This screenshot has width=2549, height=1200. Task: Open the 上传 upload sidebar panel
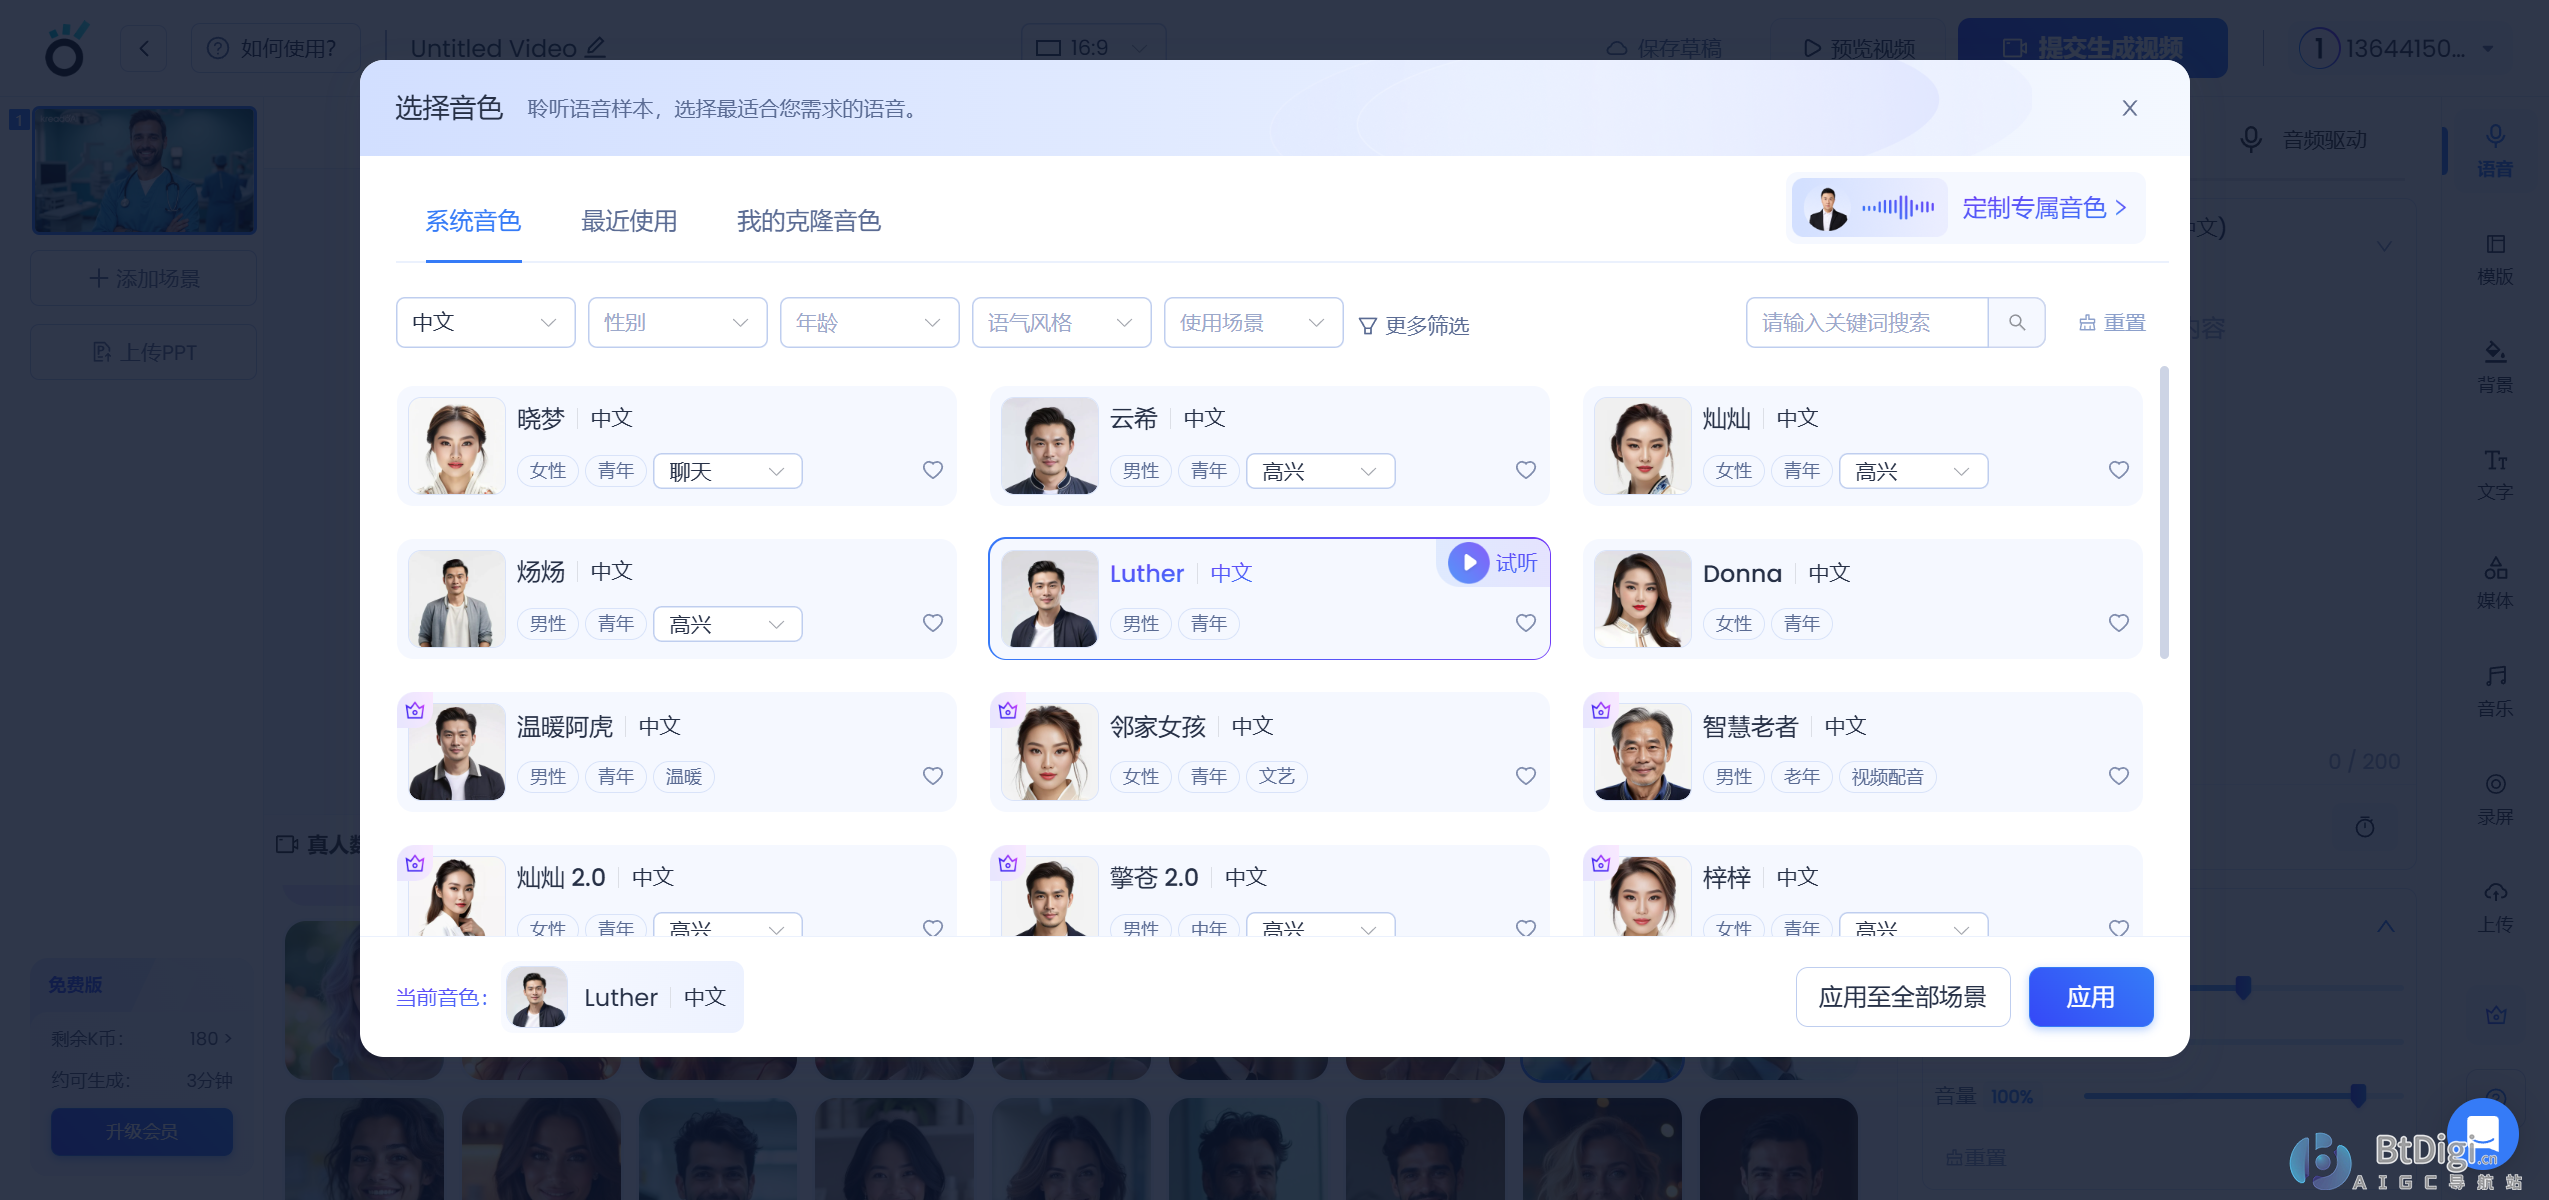coord(2495,907)
